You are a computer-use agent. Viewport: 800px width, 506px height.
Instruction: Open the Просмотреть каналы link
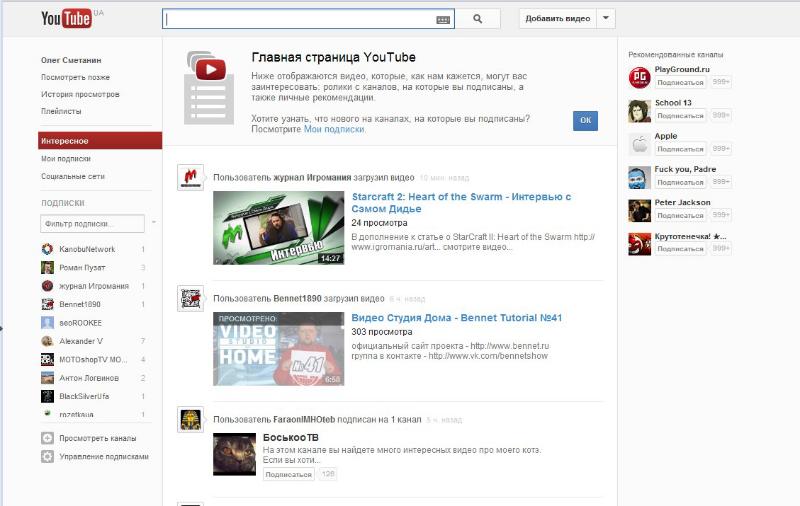(x=97, y=438)
